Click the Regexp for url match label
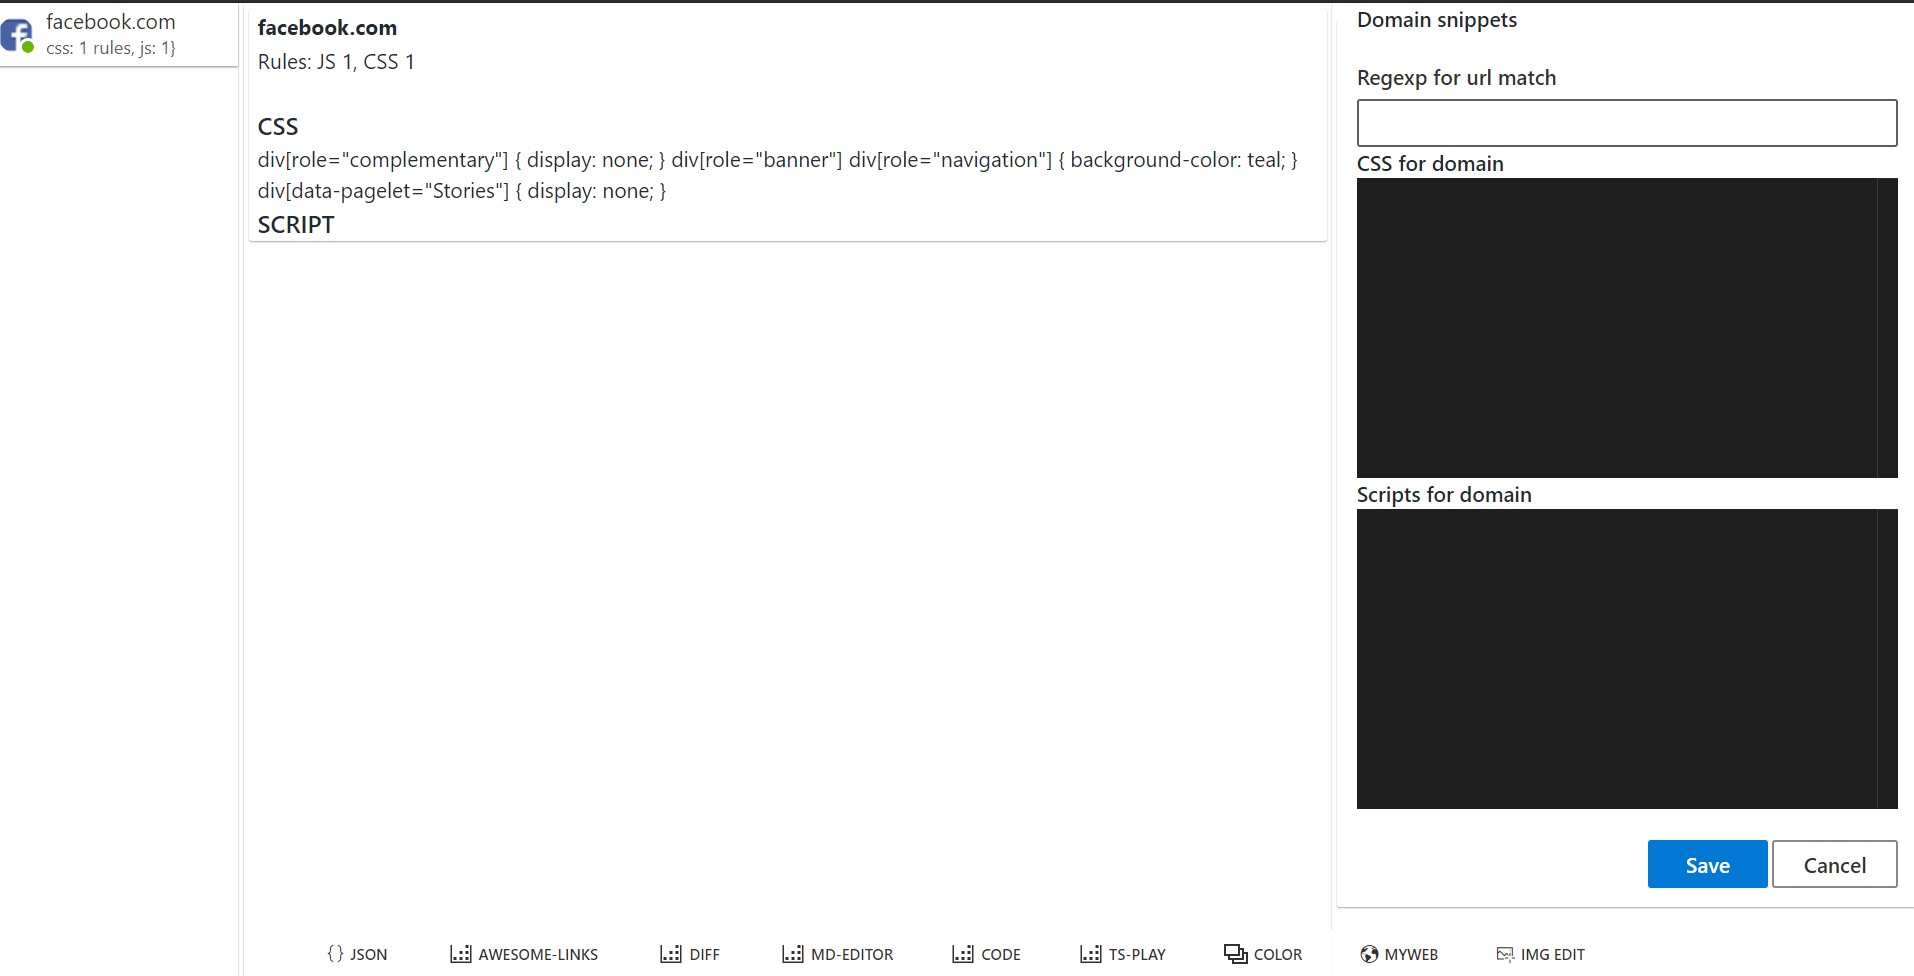 pos(1456,78)
